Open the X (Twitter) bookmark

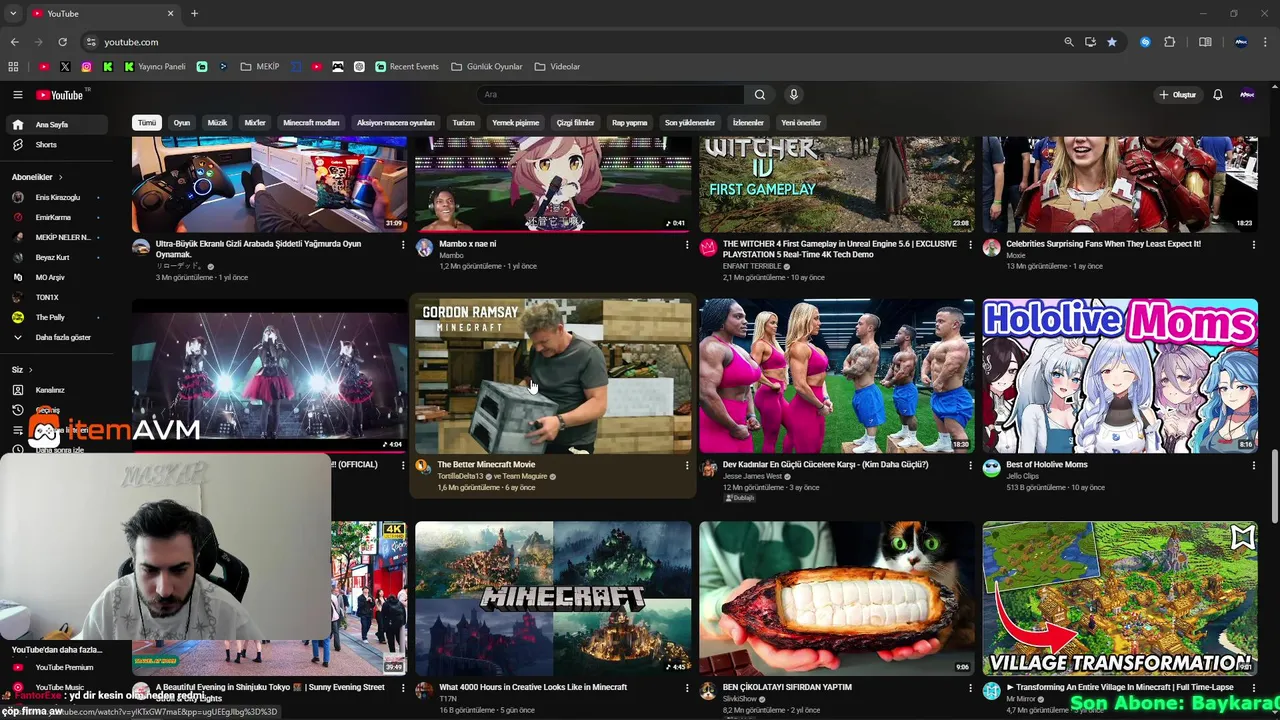click(65, 67)
